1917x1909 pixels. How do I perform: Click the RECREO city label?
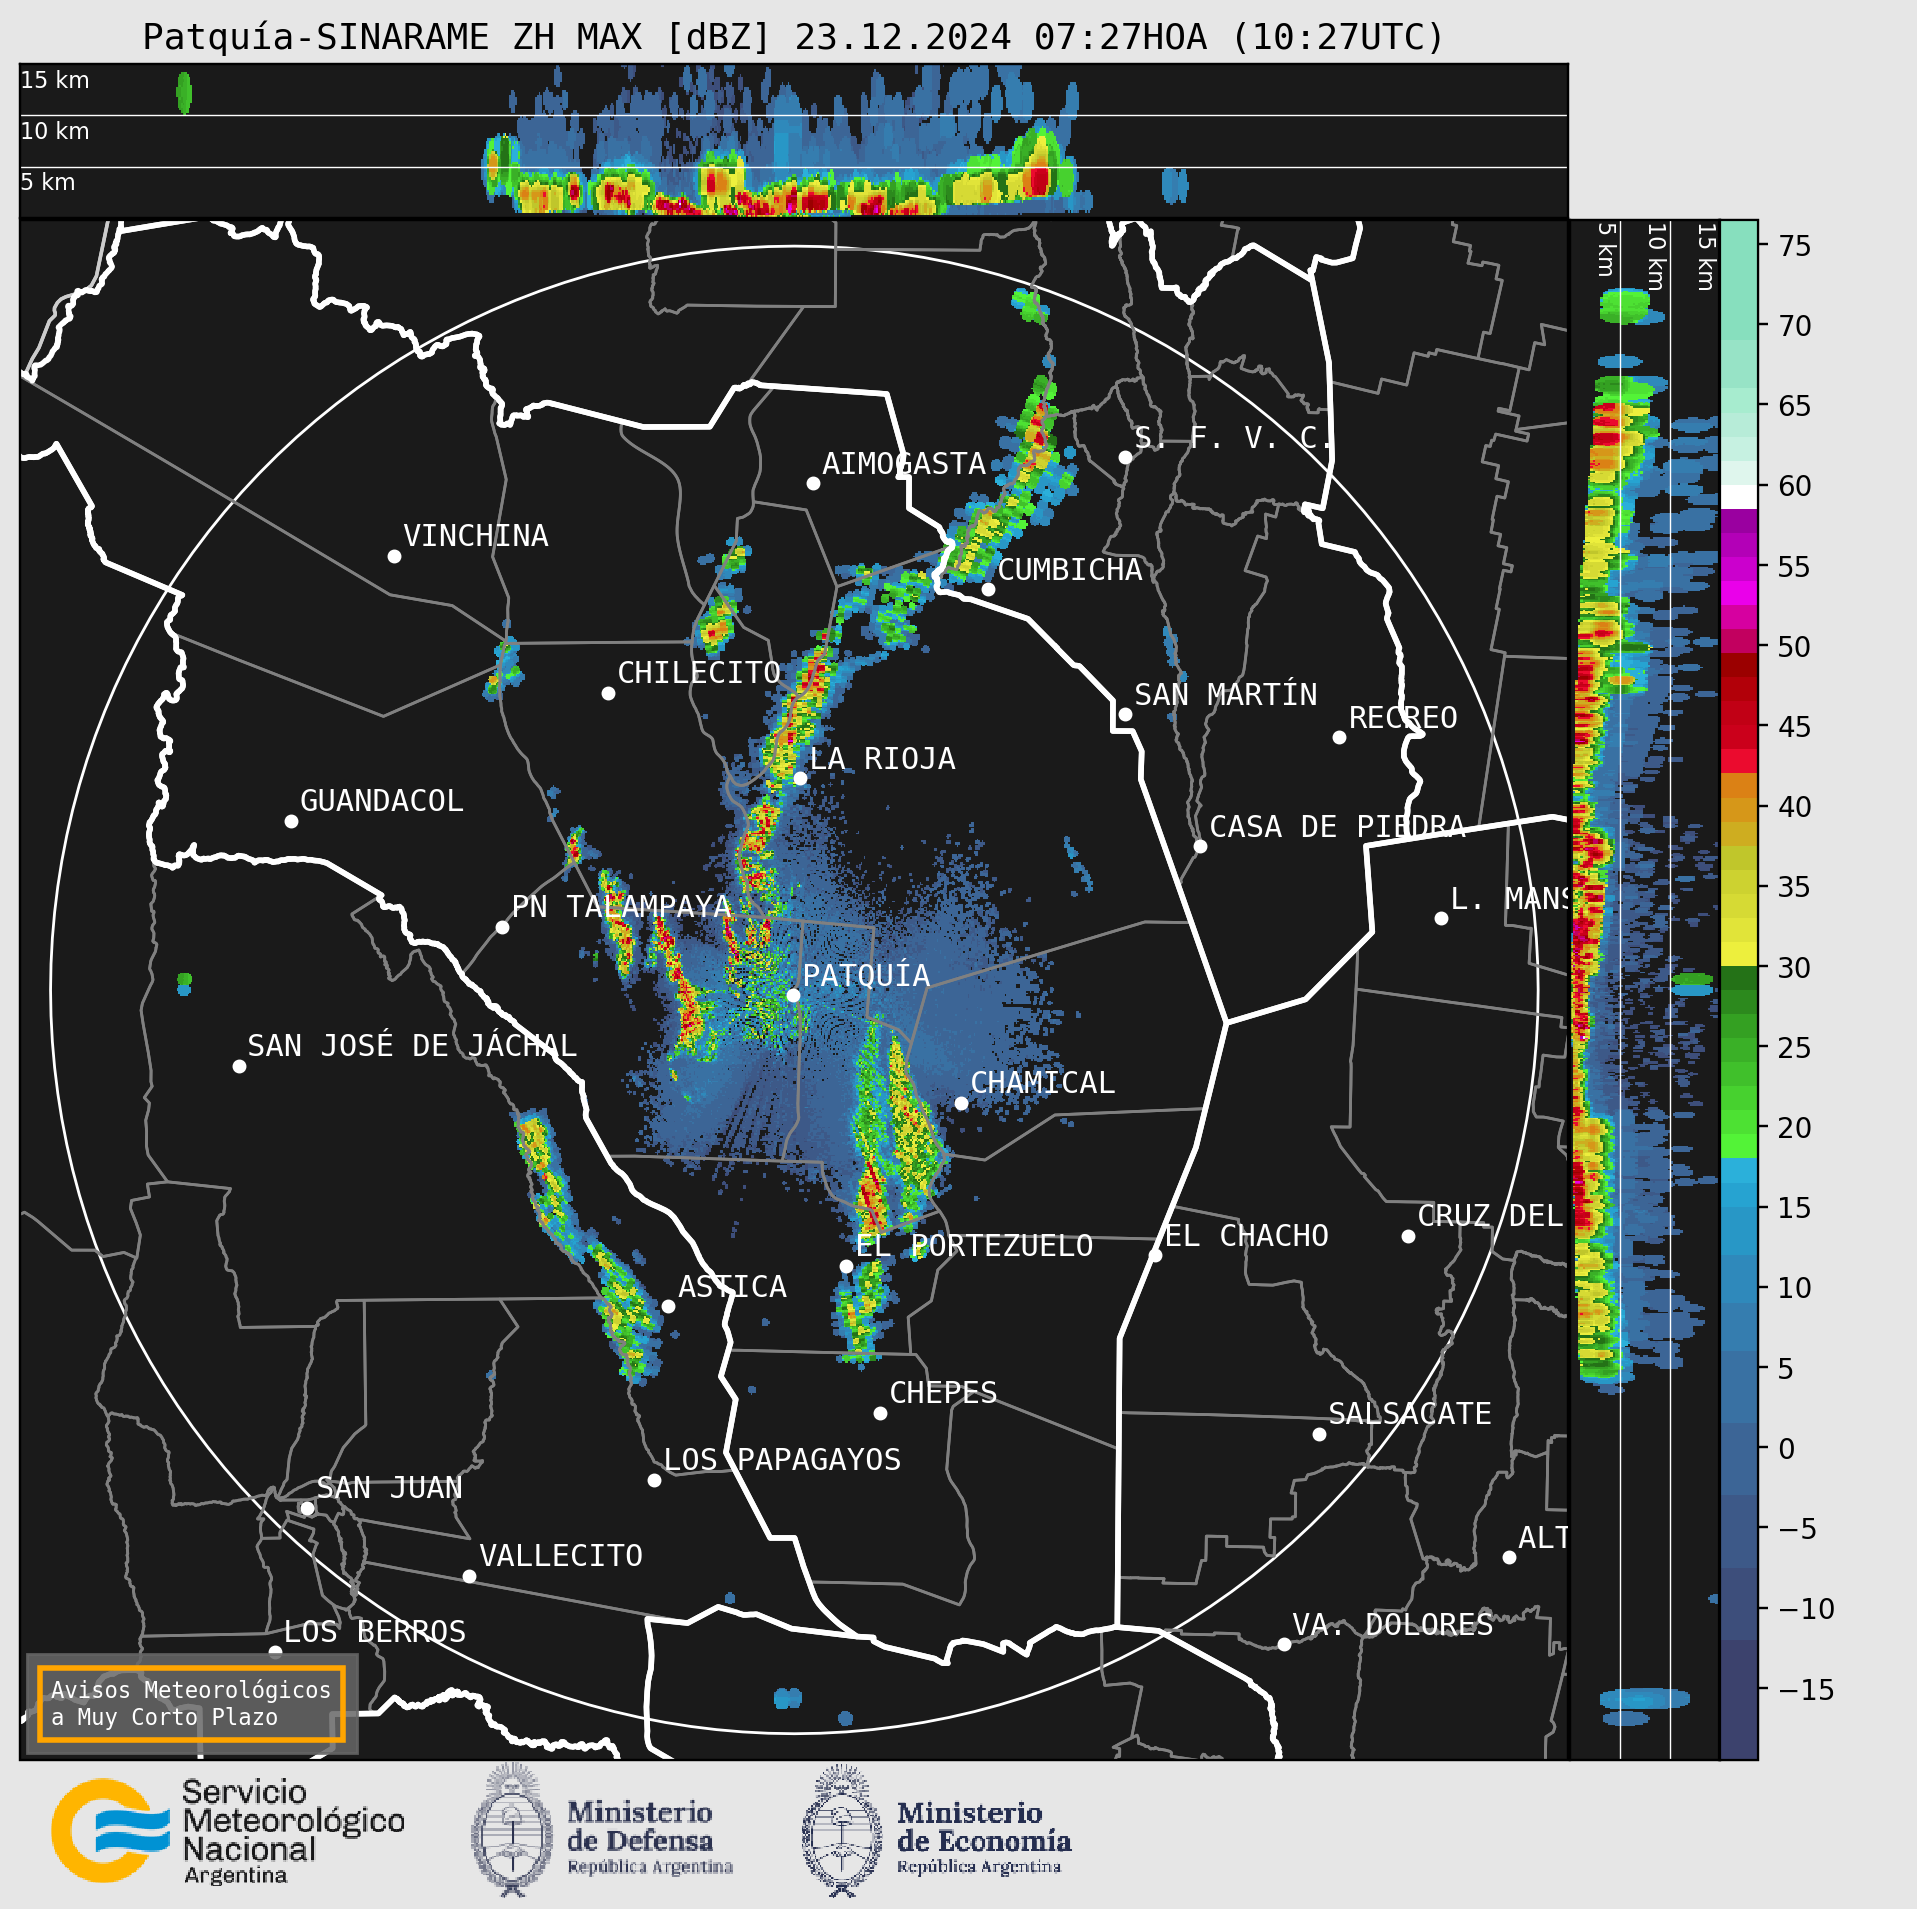(1403, 718)
